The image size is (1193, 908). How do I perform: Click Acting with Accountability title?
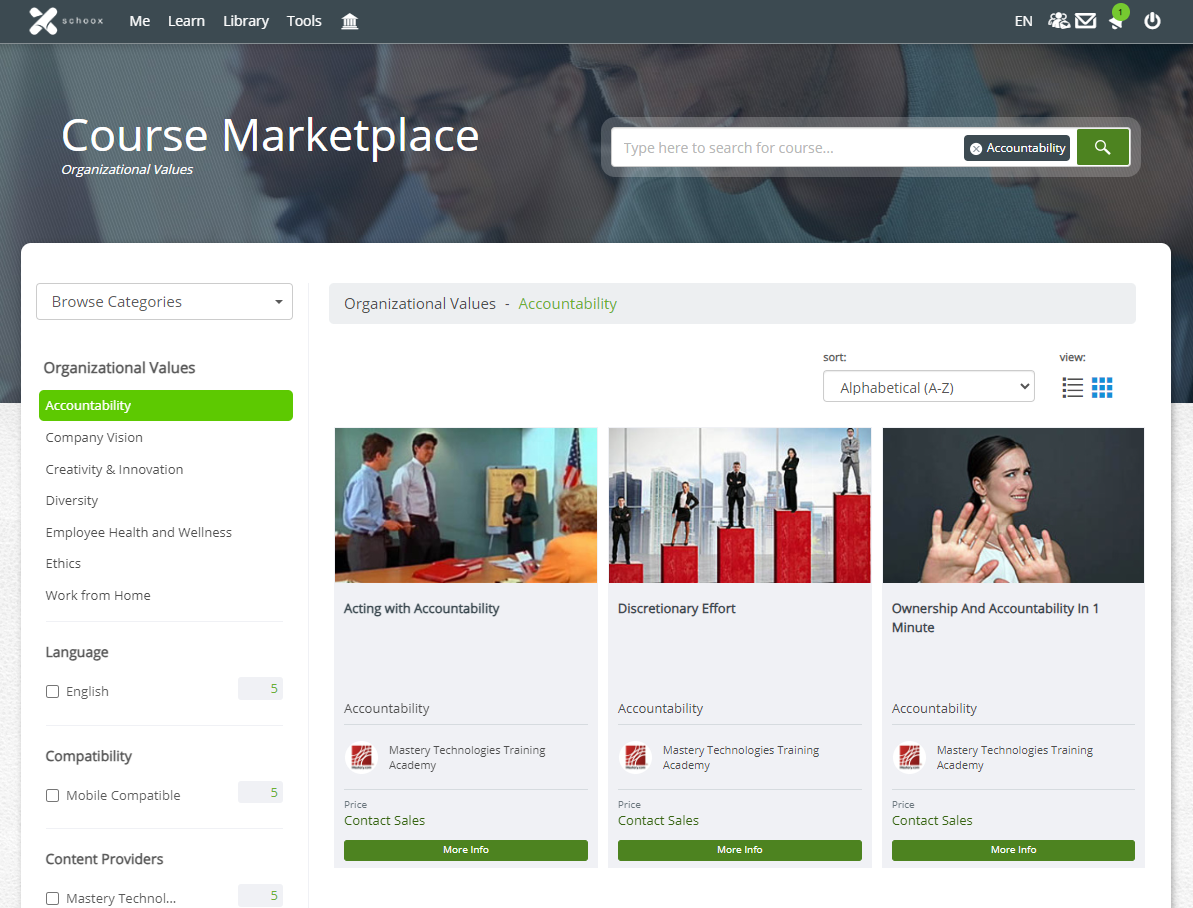click(422, 609)
